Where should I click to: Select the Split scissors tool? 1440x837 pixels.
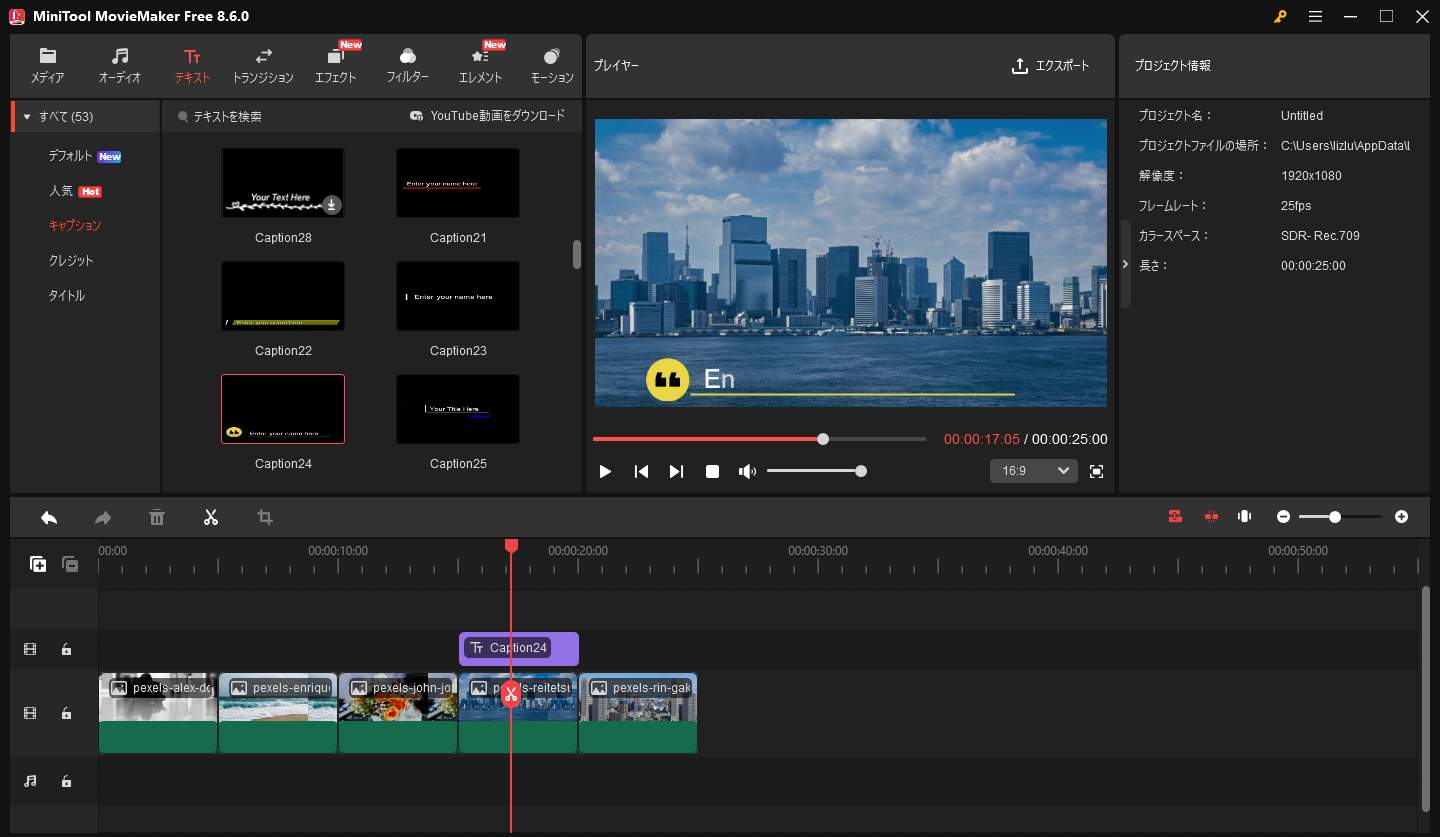click(211, 517)
